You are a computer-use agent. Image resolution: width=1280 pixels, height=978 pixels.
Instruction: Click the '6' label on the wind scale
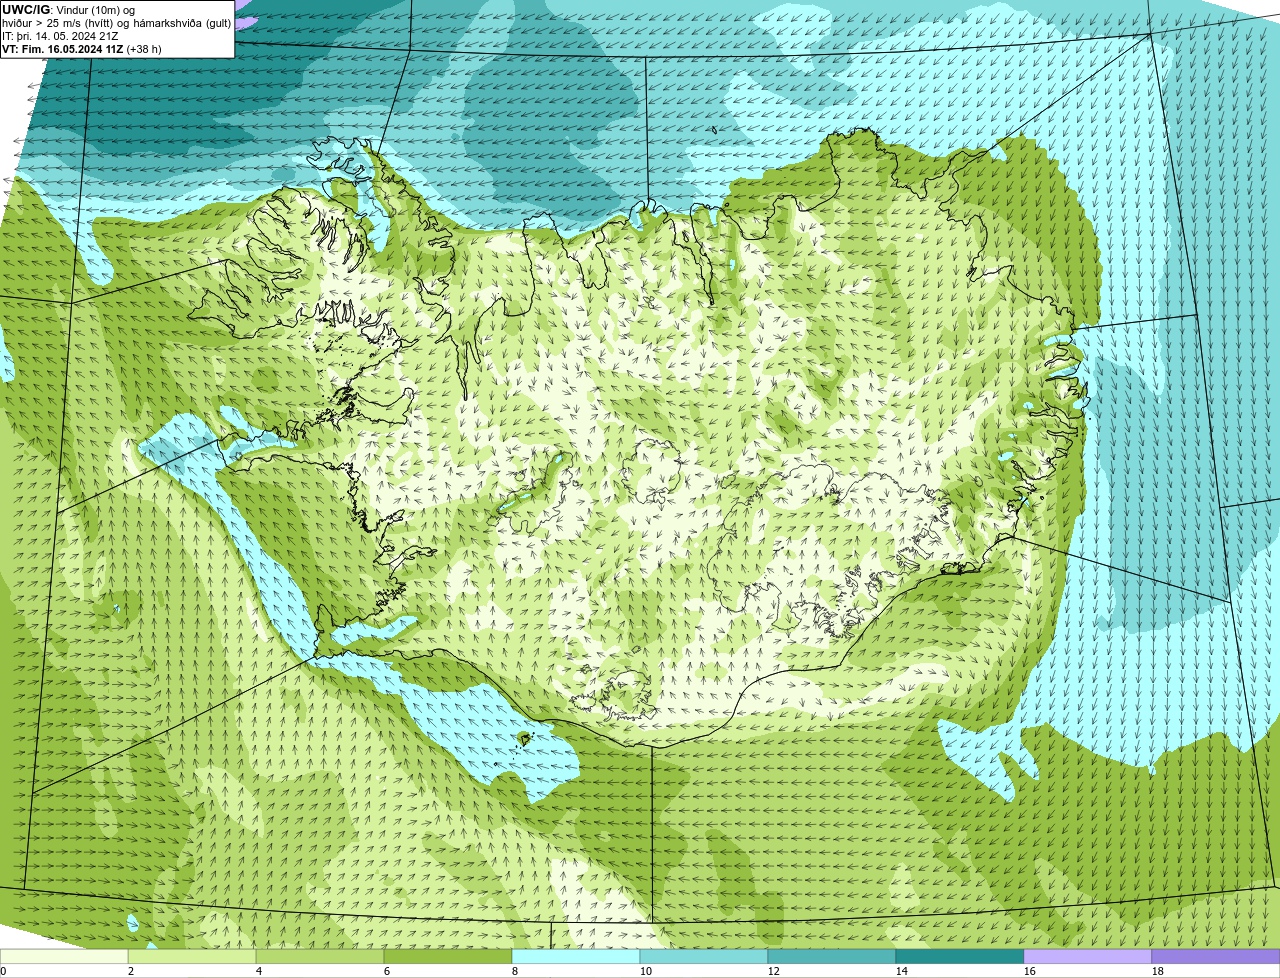pyautogui.click(x=387, y=971)
